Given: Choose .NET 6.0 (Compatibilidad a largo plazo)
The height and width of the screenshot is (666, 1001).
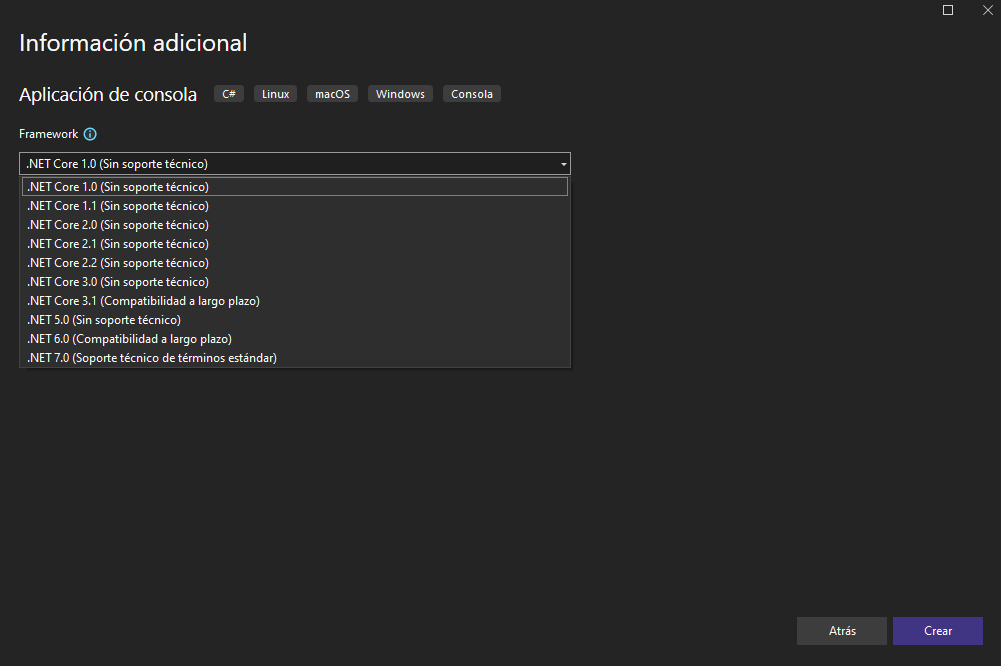Looking at the screenshot, I should [x=295, y=339].
